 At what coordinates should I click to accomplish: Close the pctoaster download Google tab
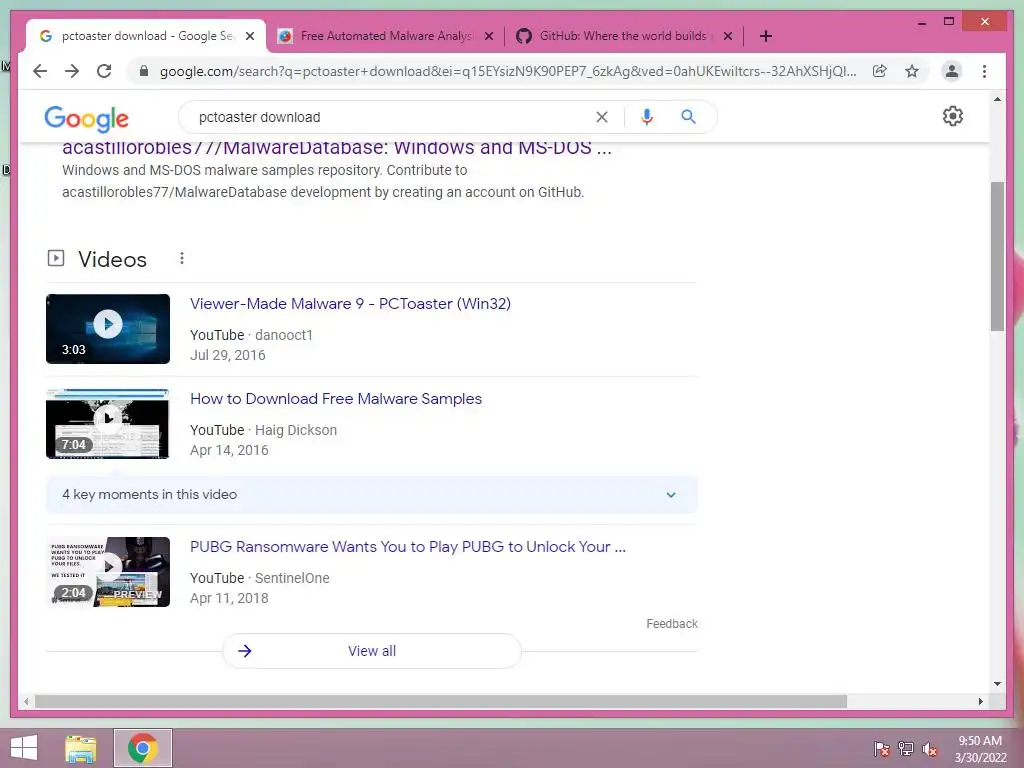(249, 36)
